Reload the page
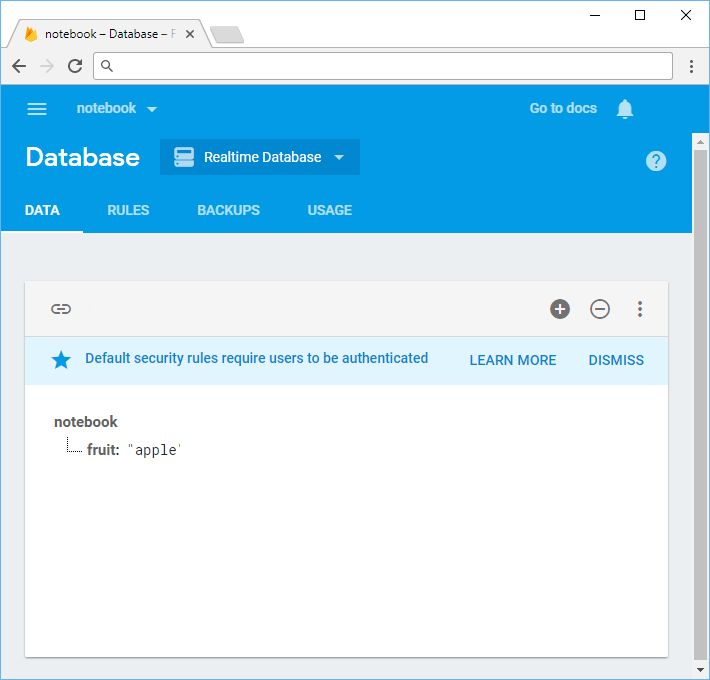 click(75, 66)
